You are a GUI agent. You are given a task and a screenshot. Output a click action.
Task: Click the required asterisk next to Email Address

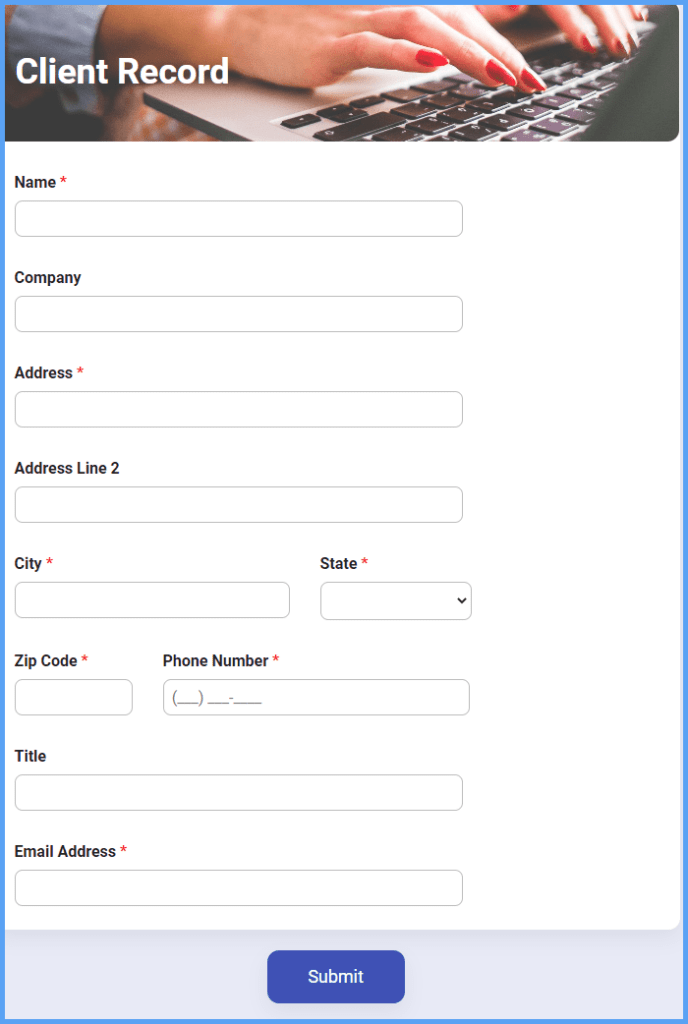(x=123, y=849)
